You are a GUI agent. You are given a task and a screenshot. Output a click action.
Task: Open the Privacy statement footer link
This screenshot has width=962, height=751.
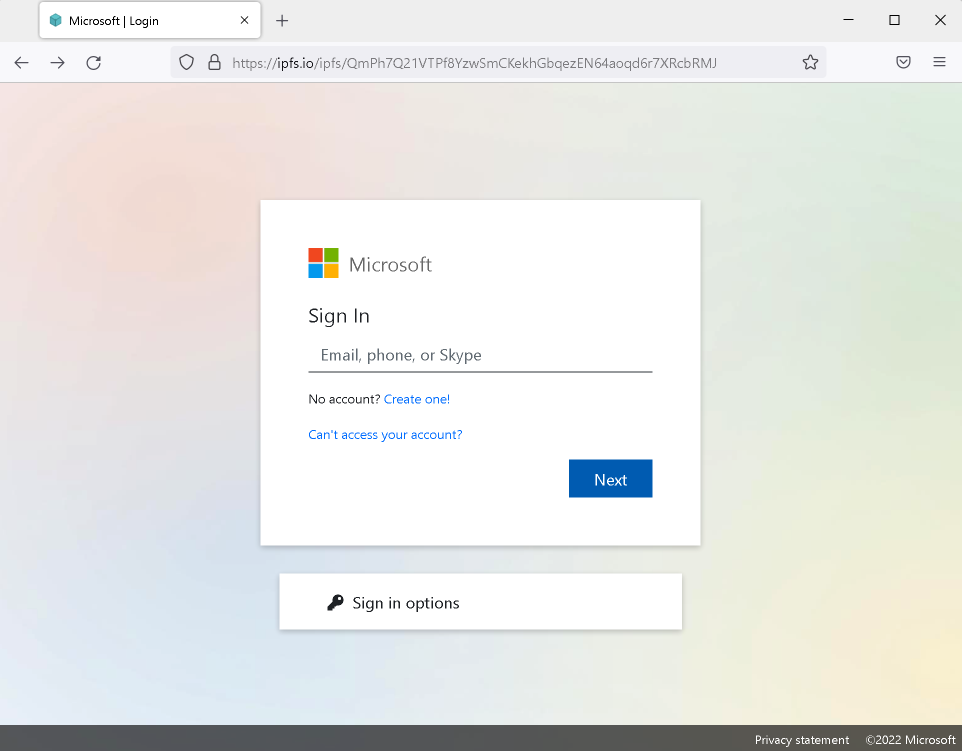pos(801,740)
